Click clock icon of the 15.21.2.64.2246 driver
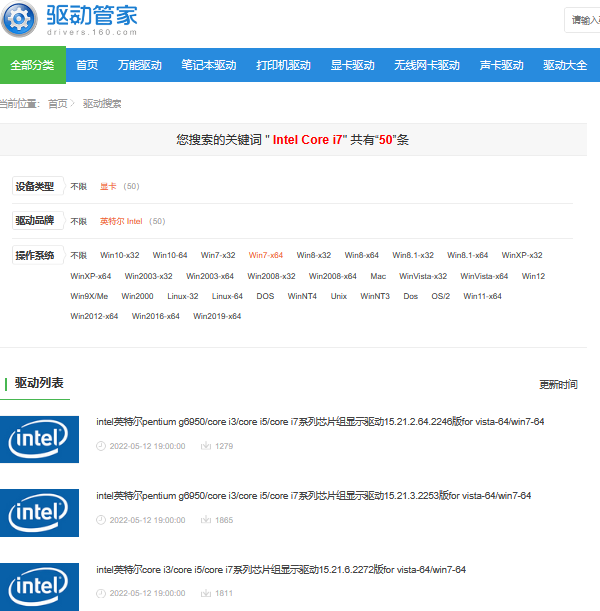Viewport: 600px width, 611px height. pyautogui.click(x=101, y=446)
